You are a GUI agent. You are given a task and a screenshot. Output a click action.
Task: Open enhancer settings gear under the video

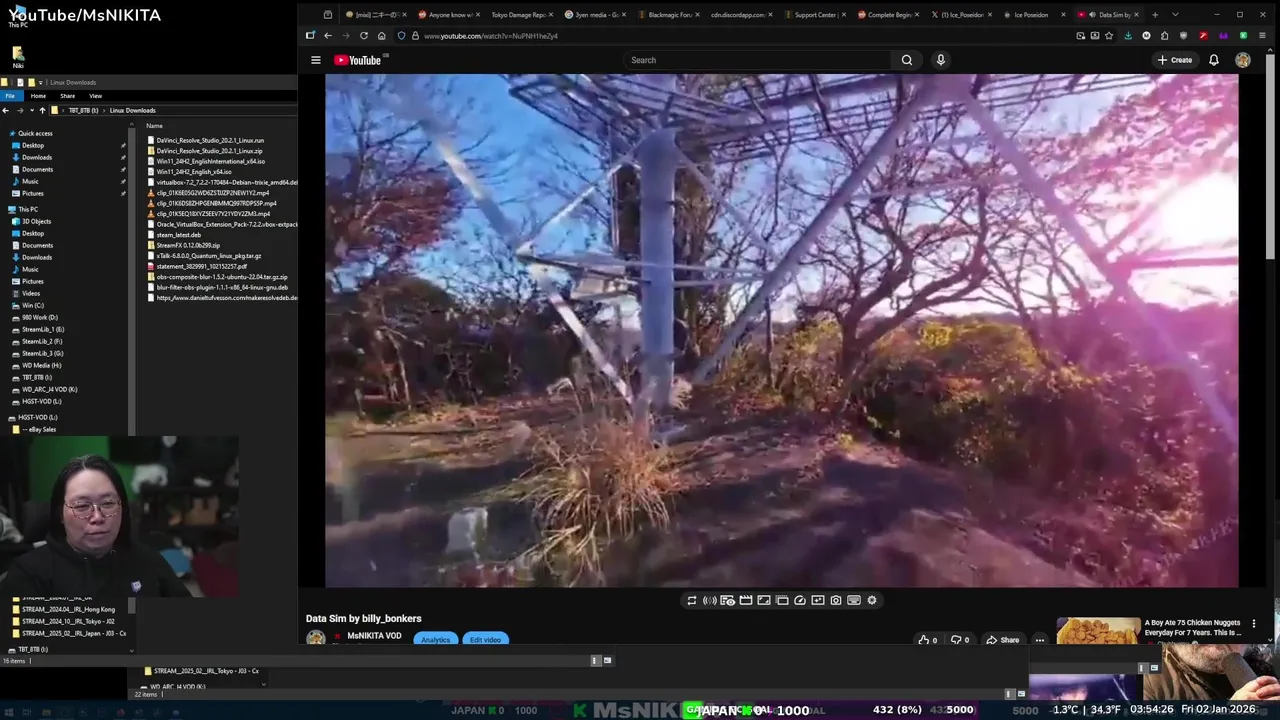click(872, 600)
